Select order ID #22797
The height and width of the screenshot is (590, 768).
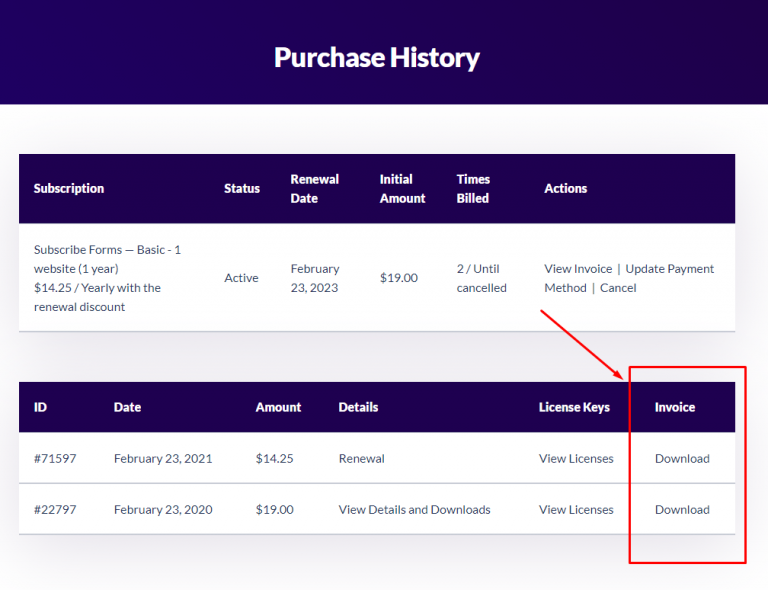[55, 509]
